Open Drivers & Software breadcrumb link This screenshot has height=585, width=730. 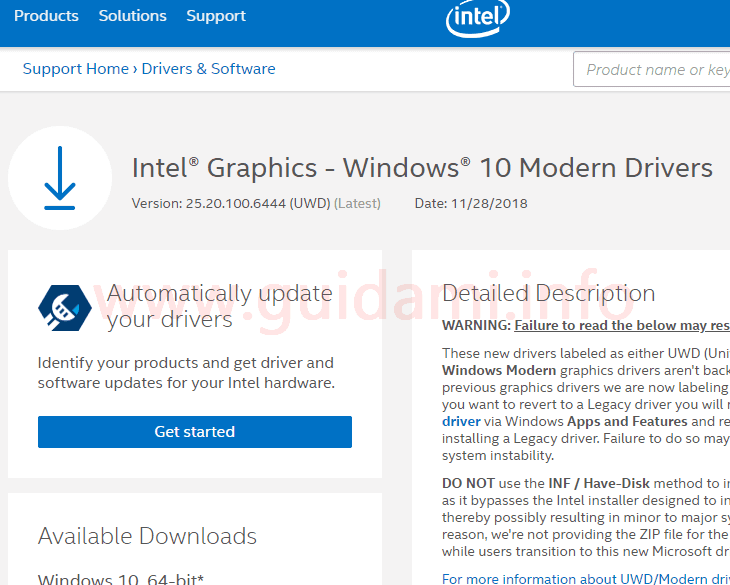[208, 69]
